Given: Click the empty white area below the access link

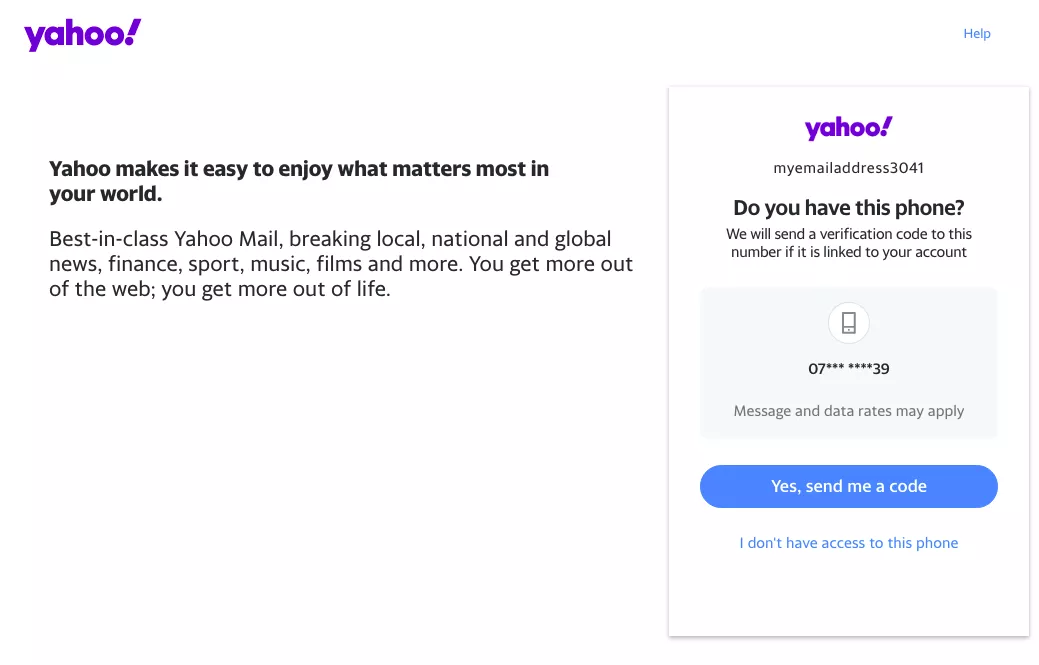Looking at the screenshot, I should (848, 595).
